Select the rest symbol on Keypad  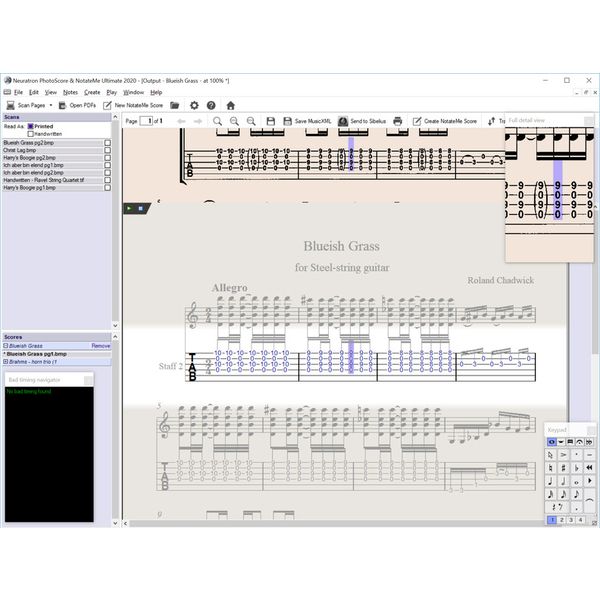pyautogui.click(x=557, y=507)
